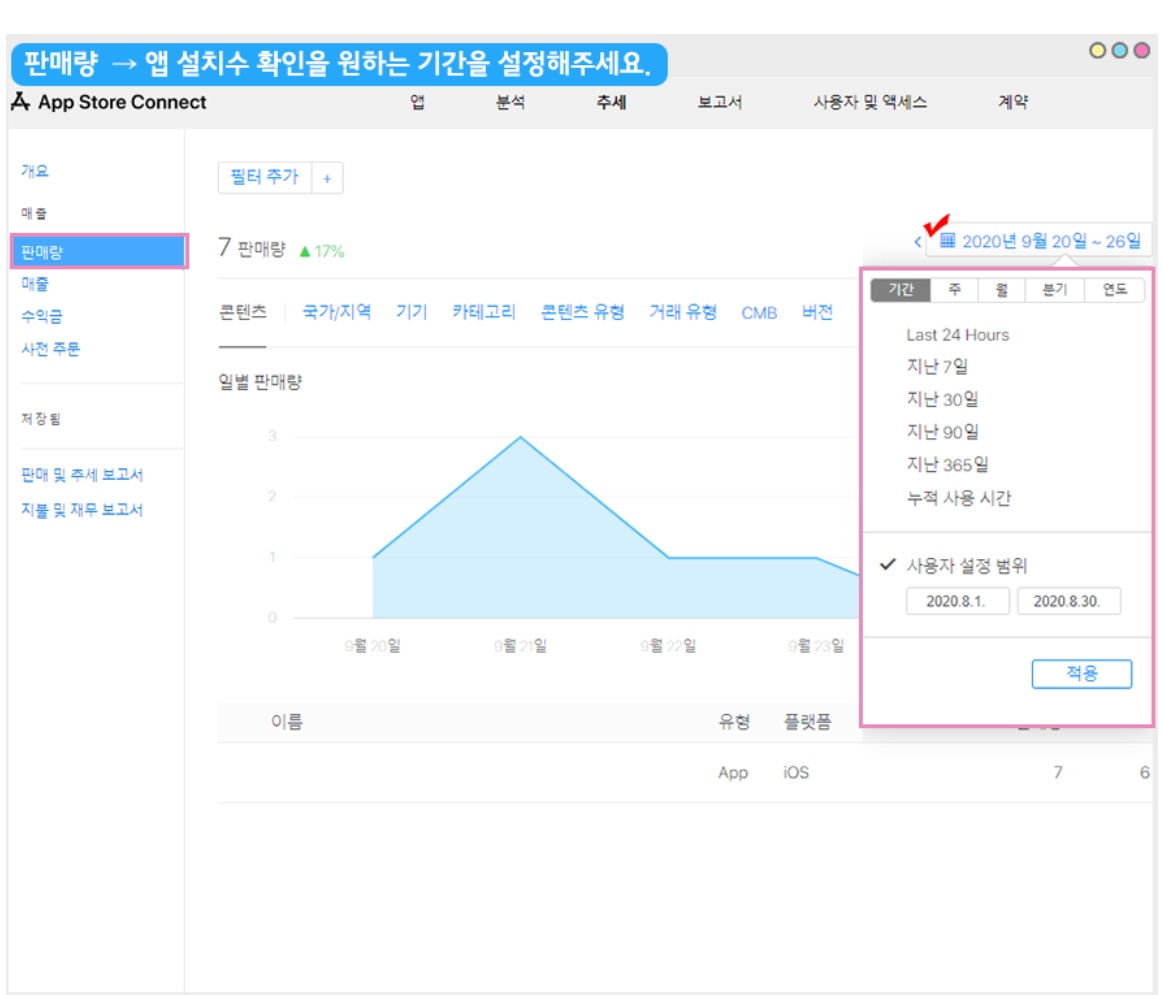Switch to the 버전 tab
This screenshot has width=1163, height=995.
point(817,312)
